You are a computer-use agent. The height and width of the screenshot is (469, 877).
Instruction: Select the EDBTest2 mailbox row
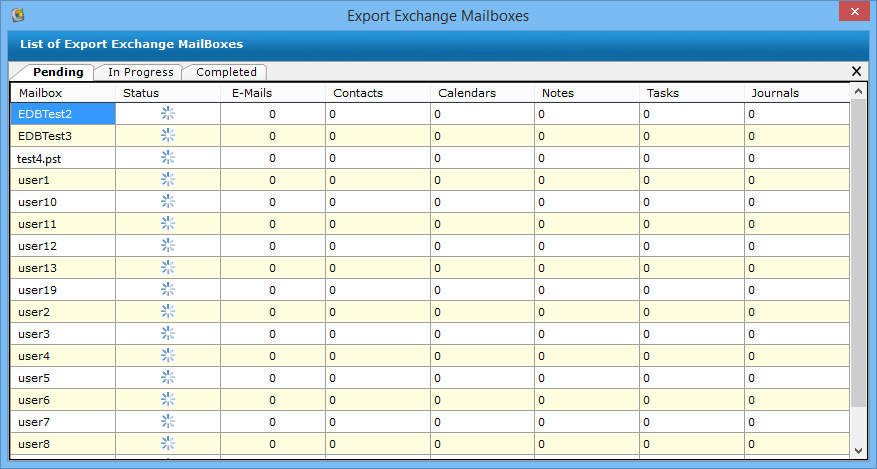click(63, 114)
